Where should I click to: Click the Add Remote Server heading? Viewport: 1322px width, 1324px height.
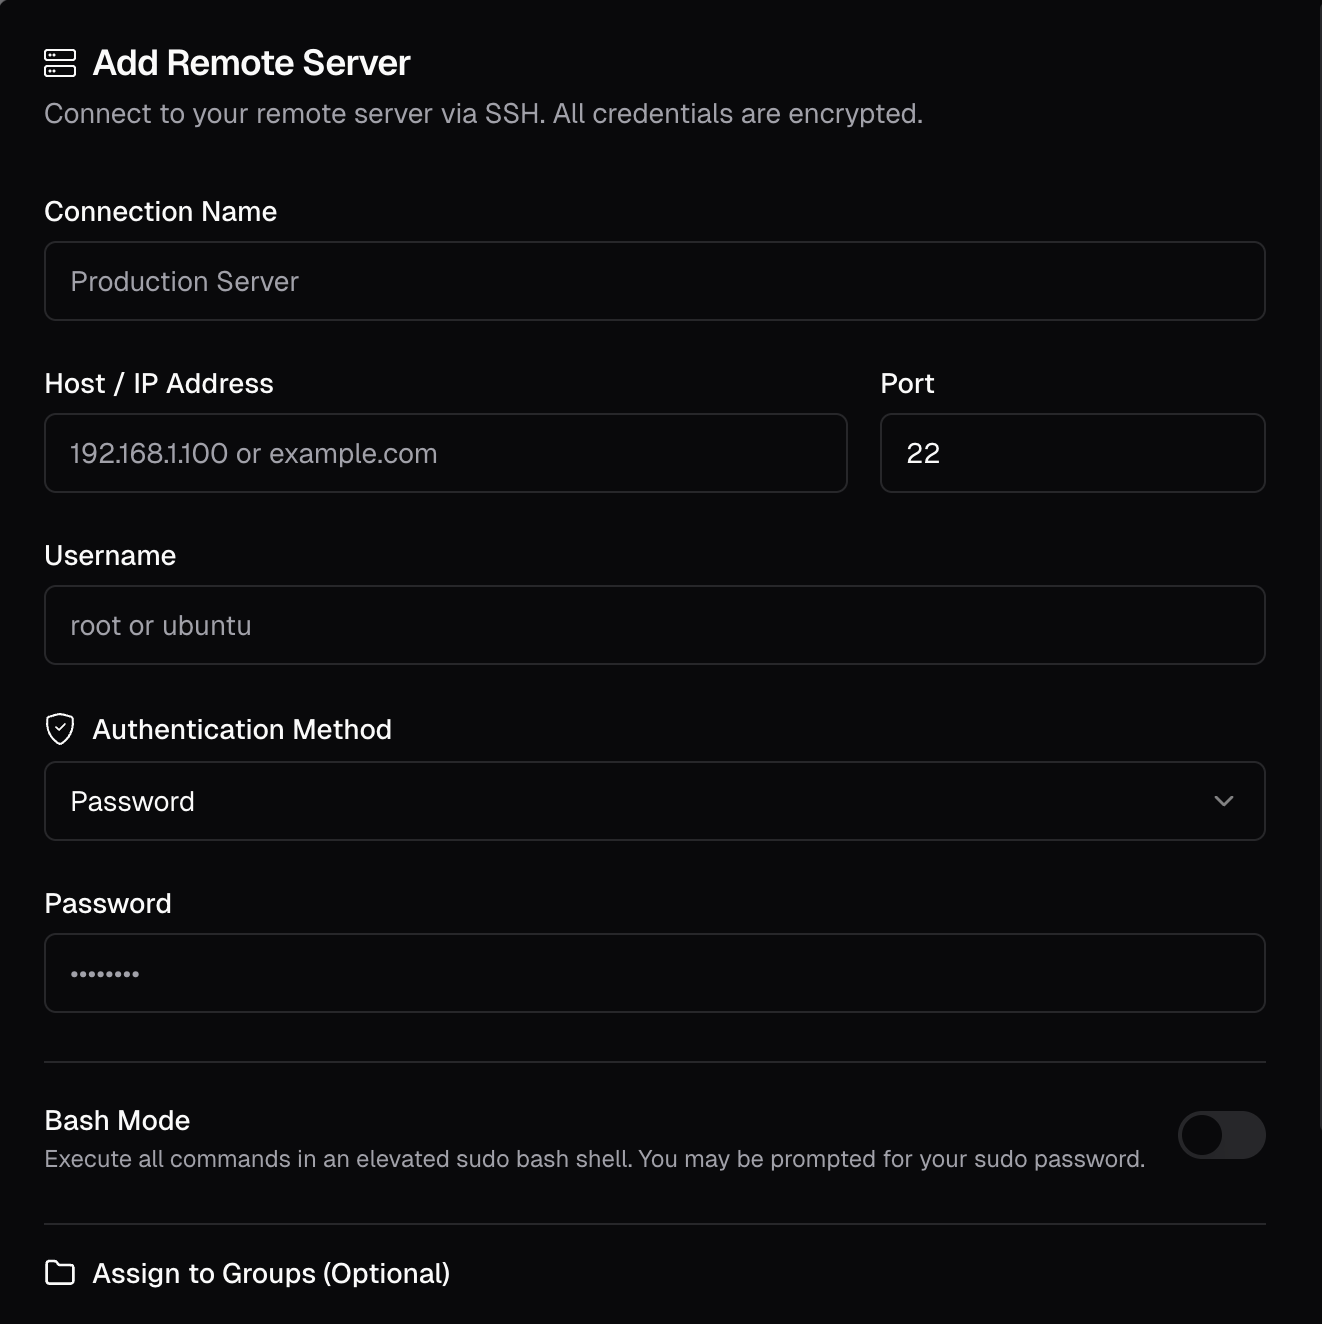251,63
